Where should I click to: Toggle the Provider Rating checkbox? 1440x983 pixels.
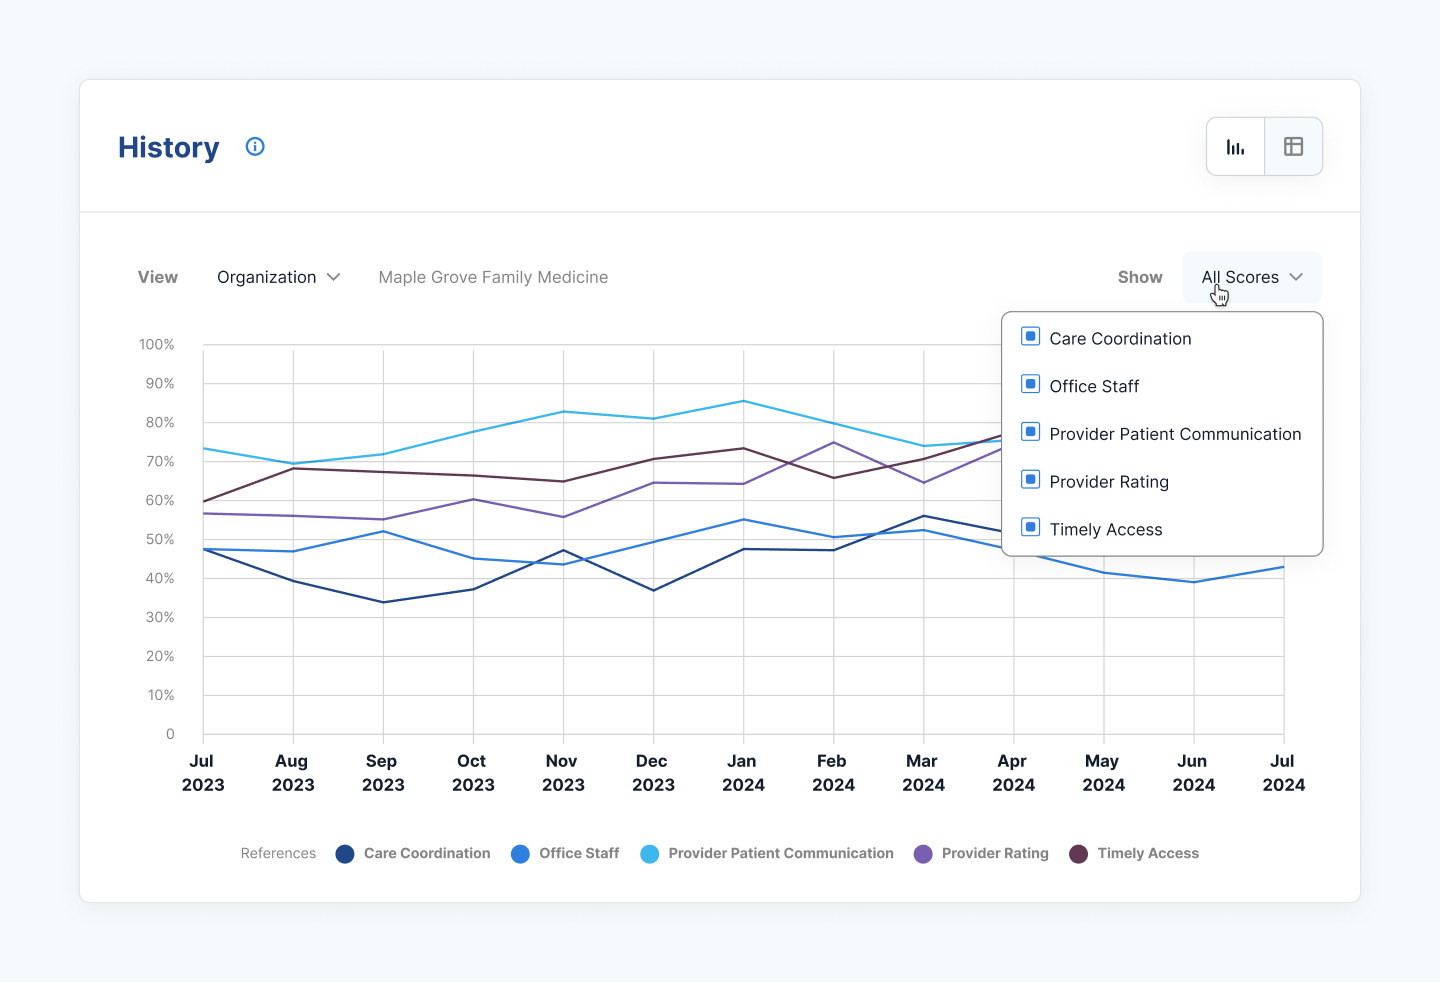point(1030,480)
